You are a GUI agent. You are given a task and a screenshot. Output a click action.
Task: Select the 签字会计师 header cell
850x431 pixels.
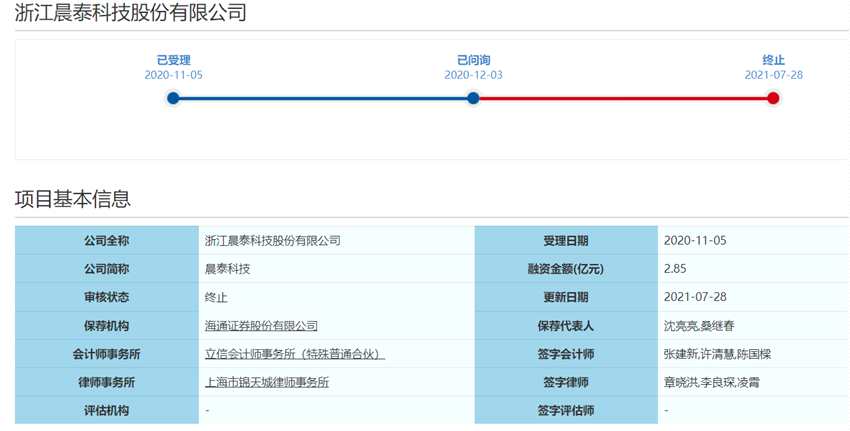(x=566, y=354)
